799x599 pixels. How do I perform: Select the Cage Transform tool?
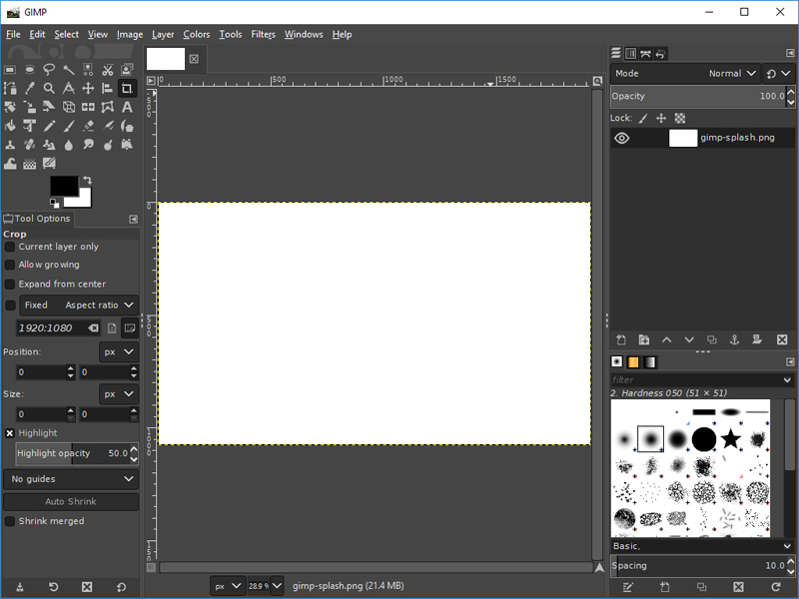(x=108, y=107)
